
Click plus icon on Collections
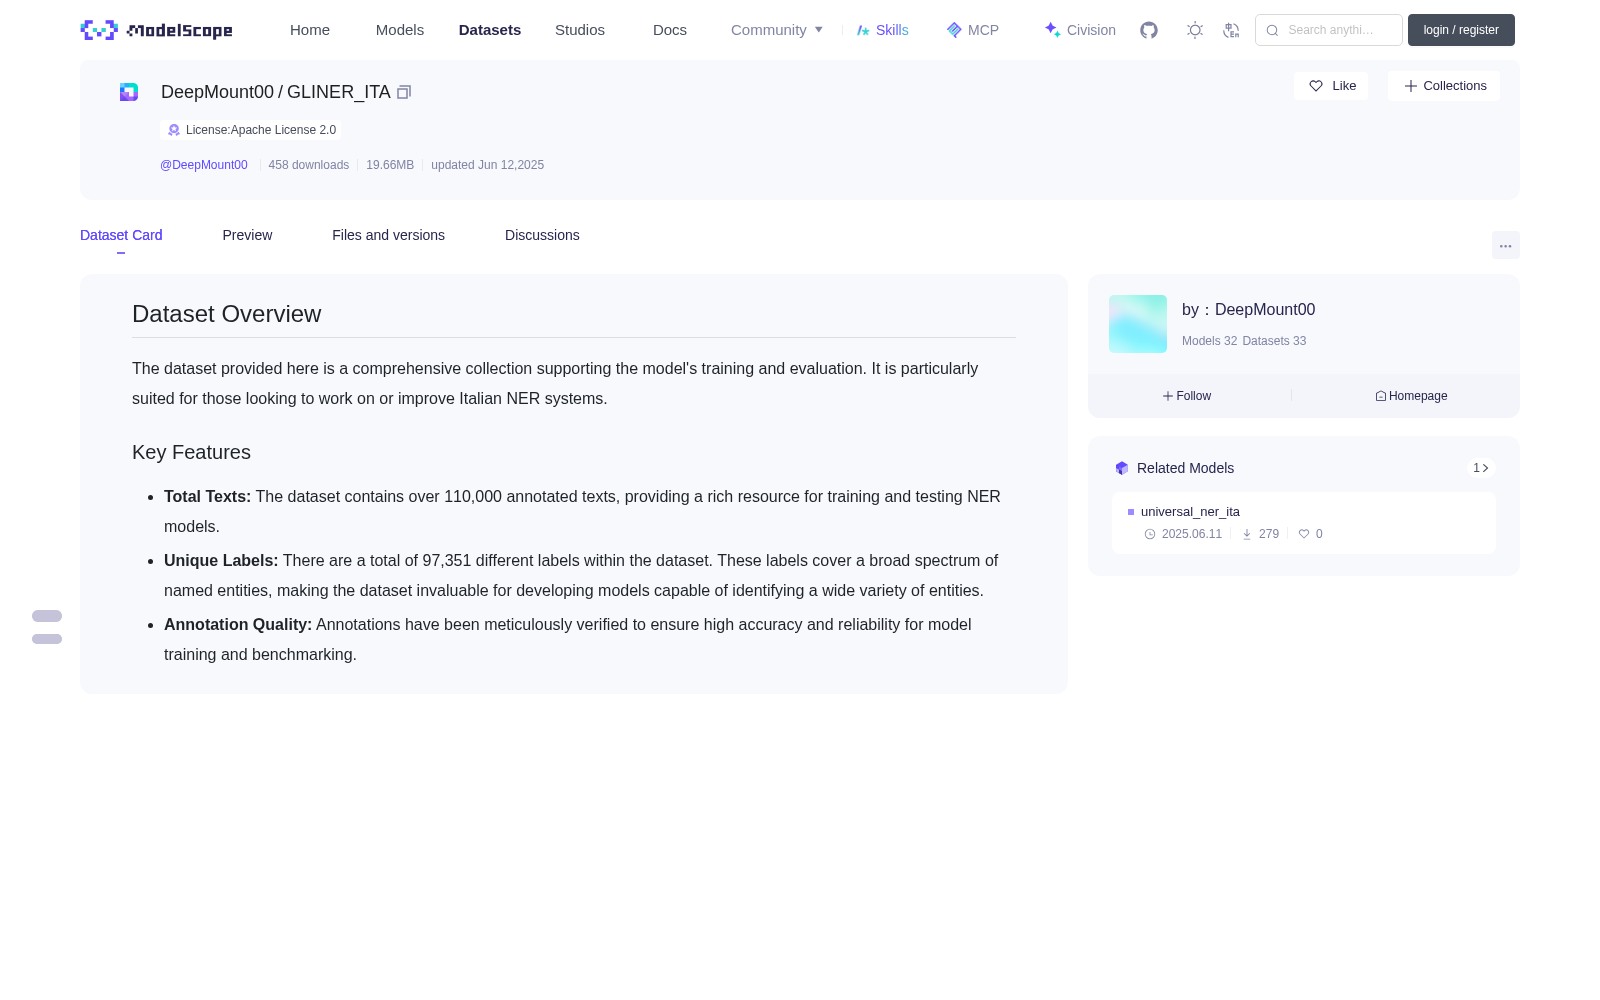pyautogui.click(x=1411, y=86)
